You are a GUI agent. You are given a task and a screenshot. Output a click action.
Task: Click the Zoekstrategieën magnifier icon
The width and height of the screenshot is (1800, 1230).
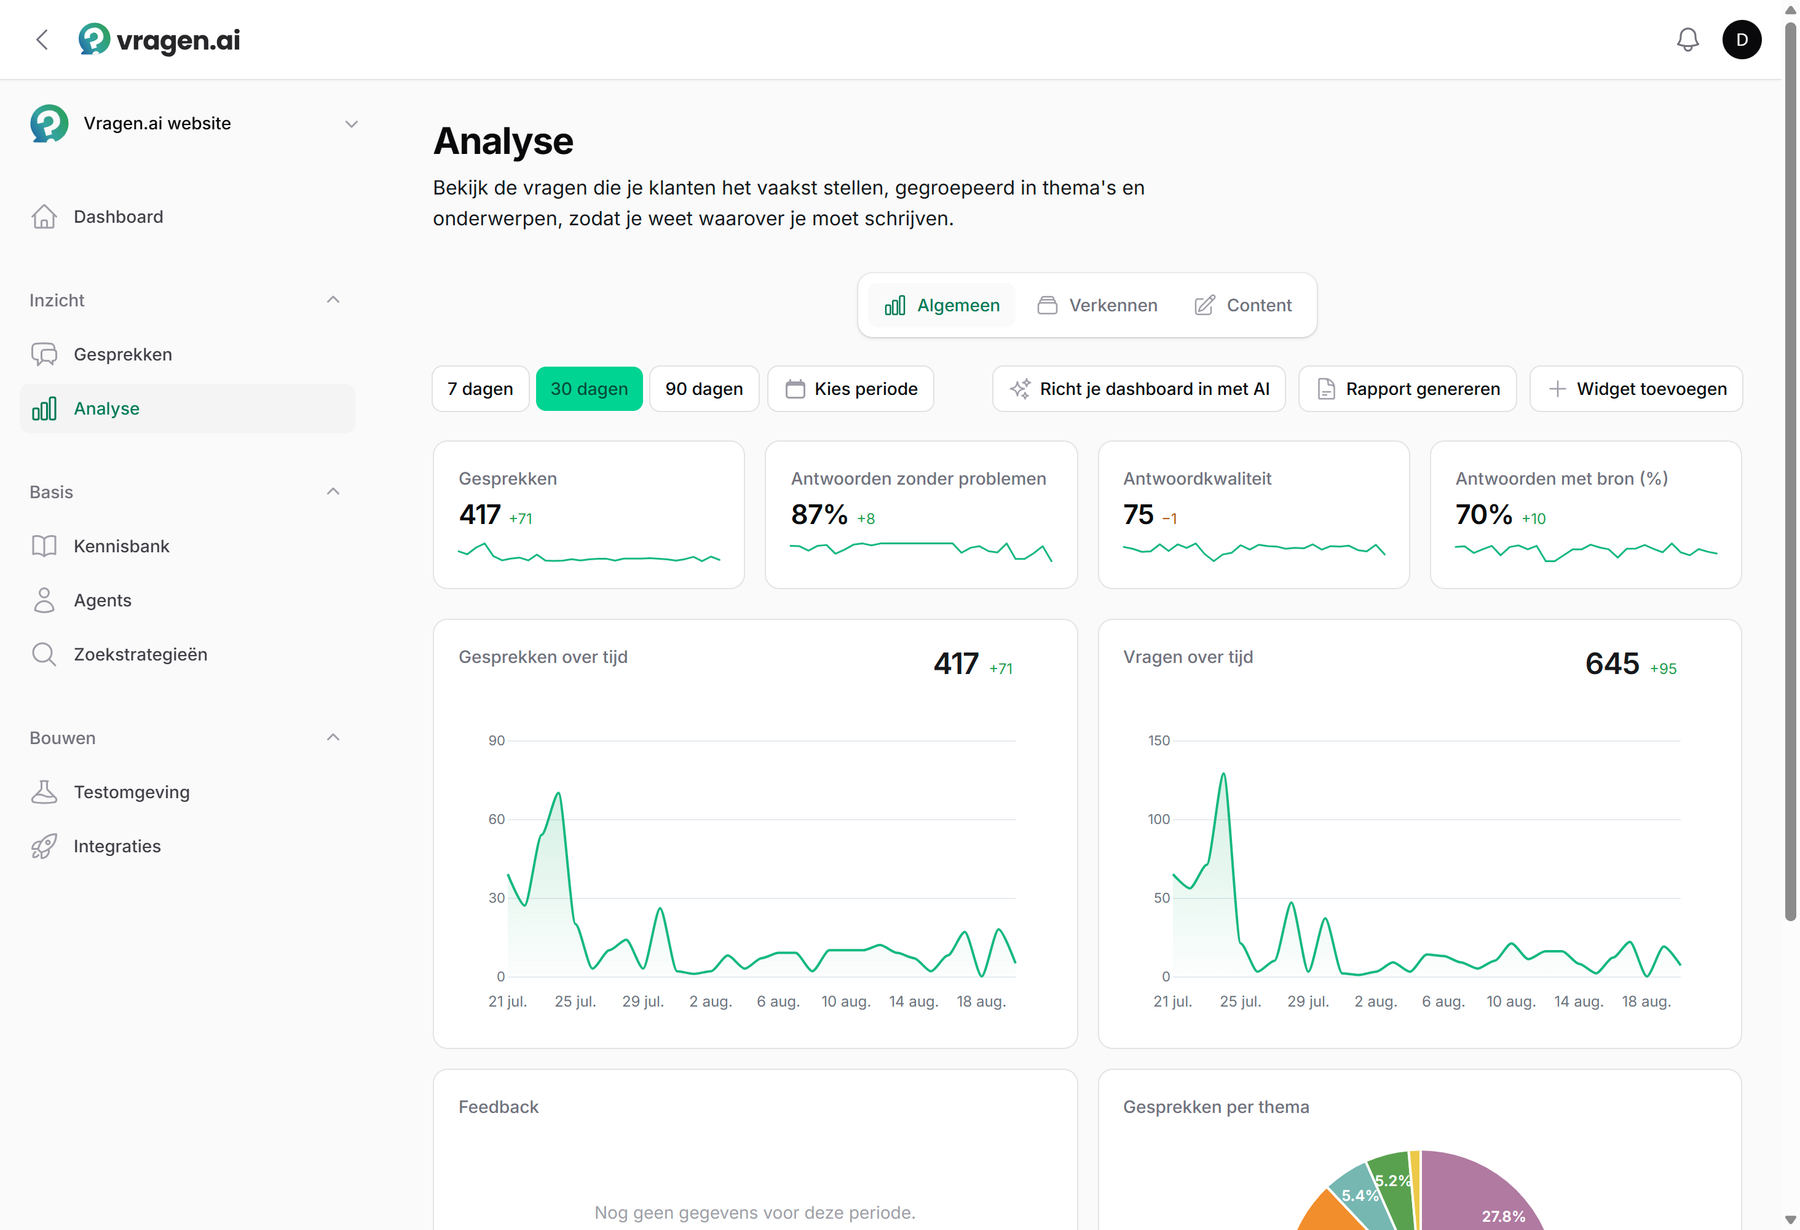click(x=44, y=655)
